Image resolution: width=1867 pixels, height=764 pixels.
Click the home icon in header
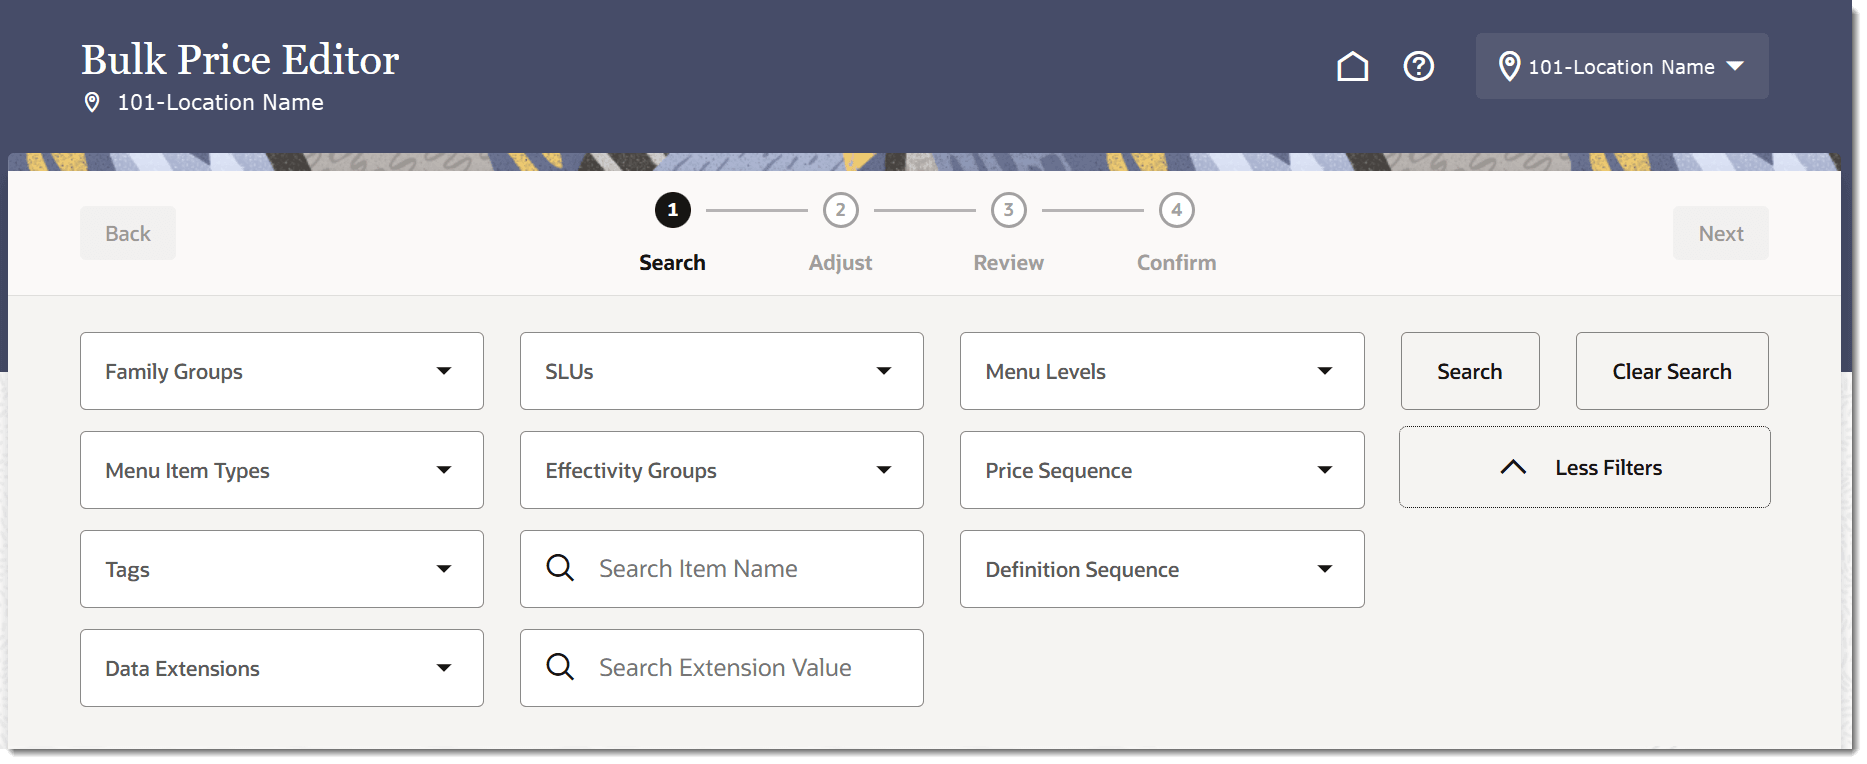tap(1352, 66)
